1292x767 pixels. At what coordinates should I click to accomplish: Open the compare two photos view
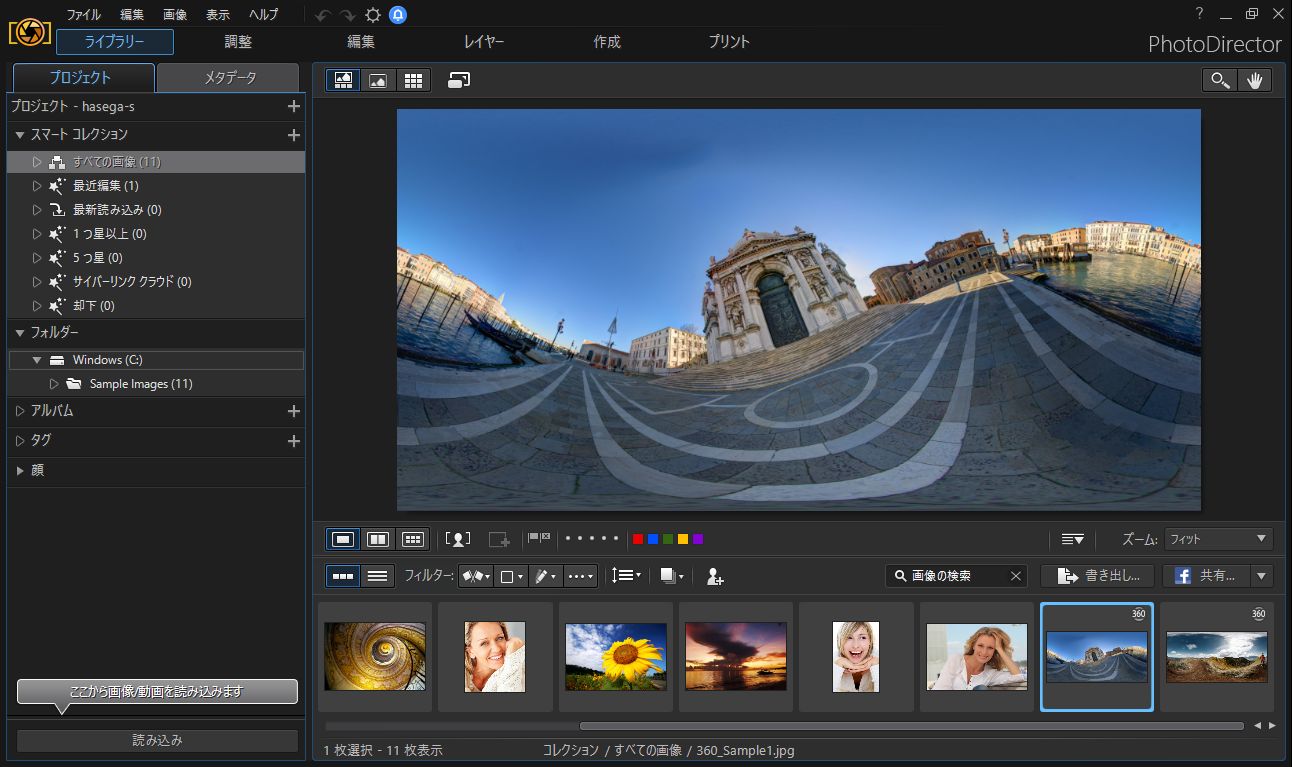pyautogui.click(x=377, y=539)
